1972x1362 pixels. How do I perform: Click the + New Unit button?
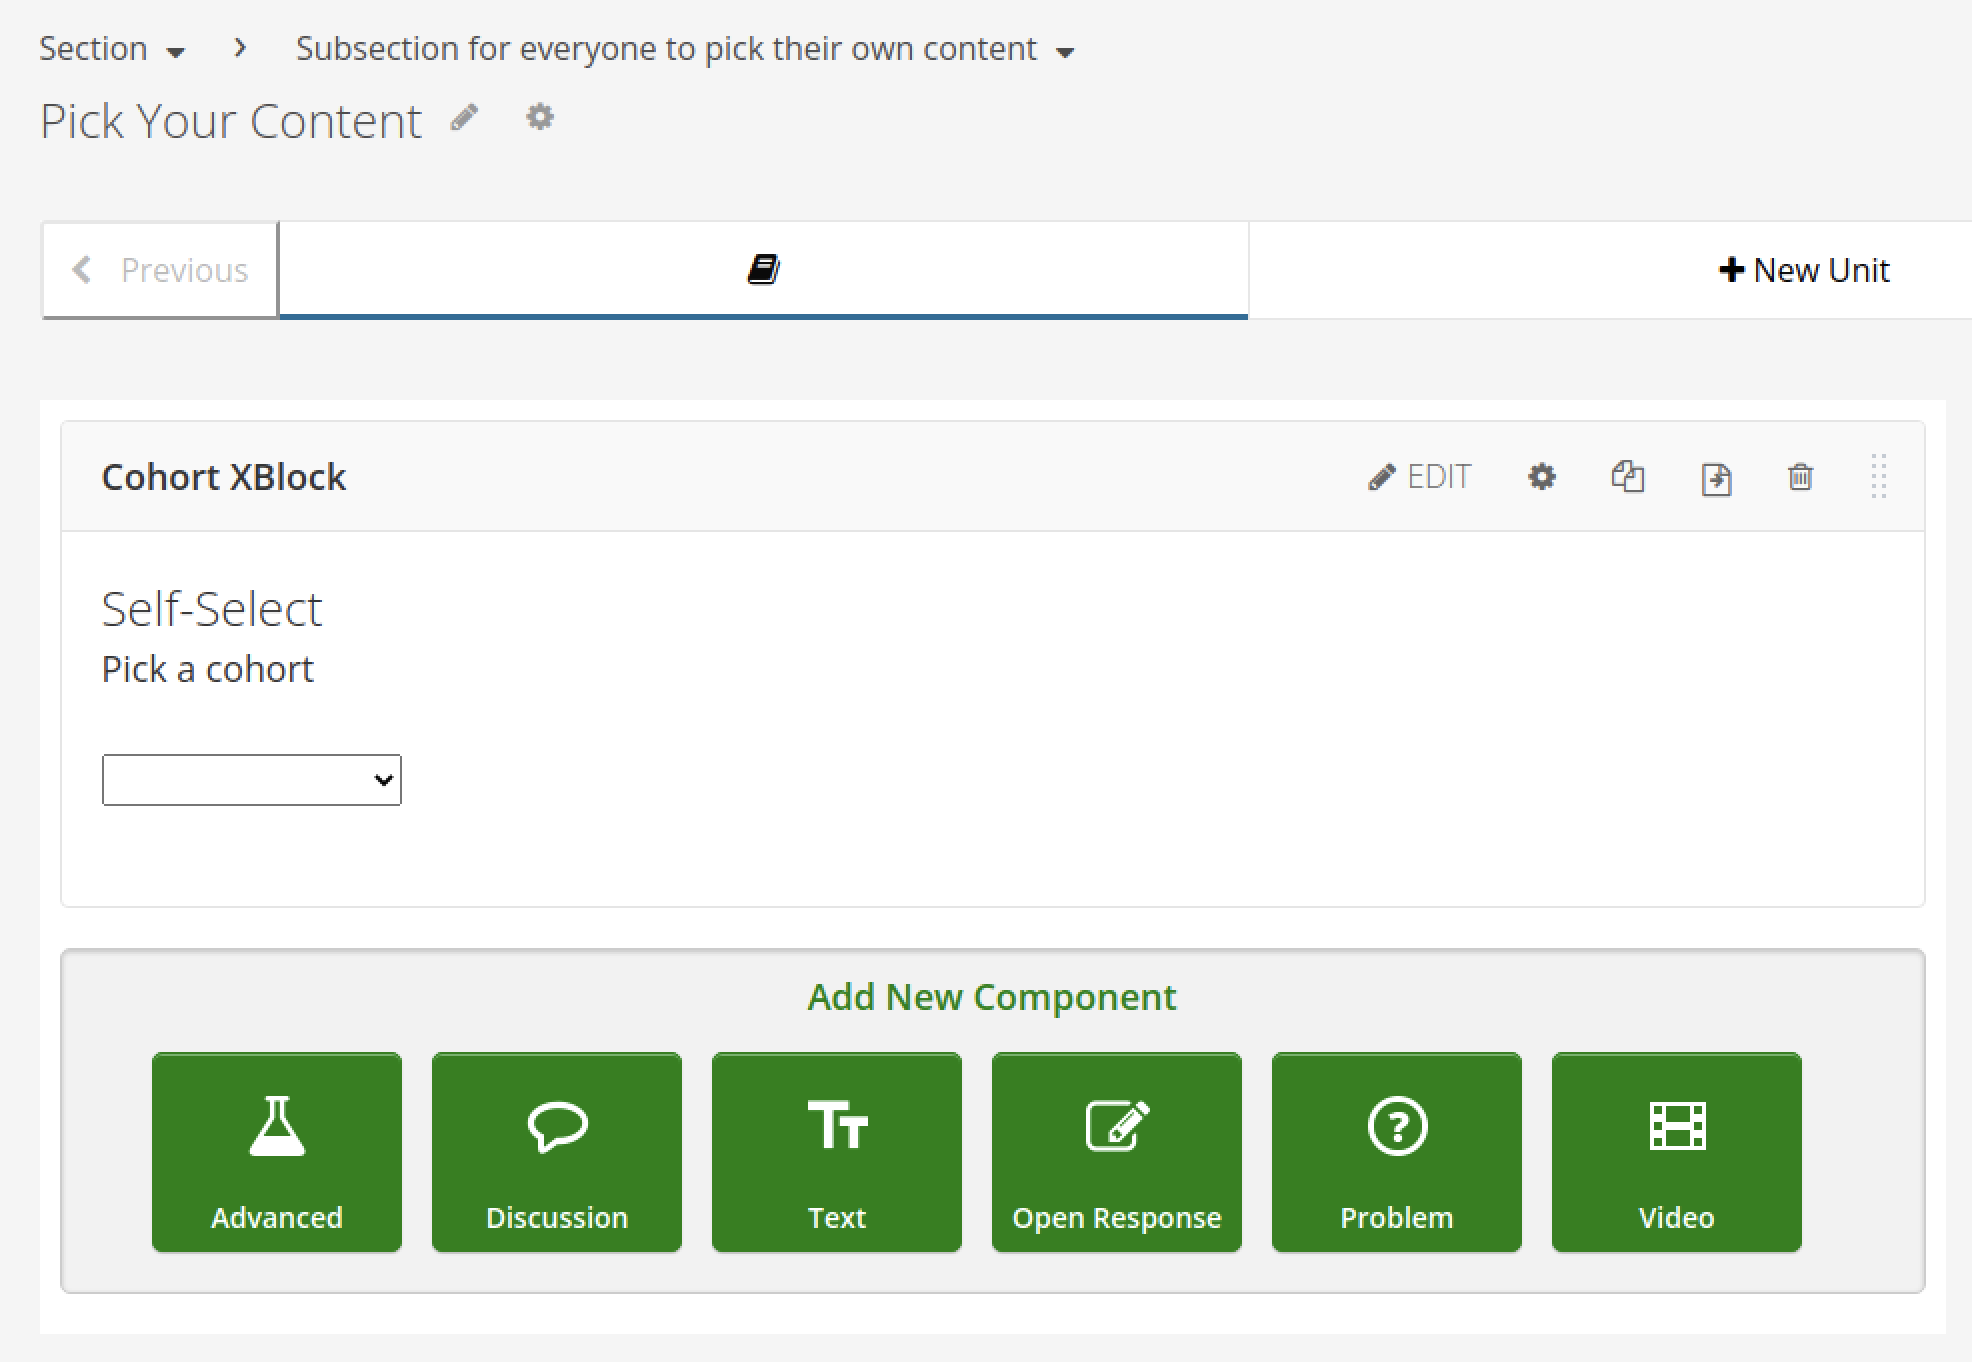coord(1804,270)
